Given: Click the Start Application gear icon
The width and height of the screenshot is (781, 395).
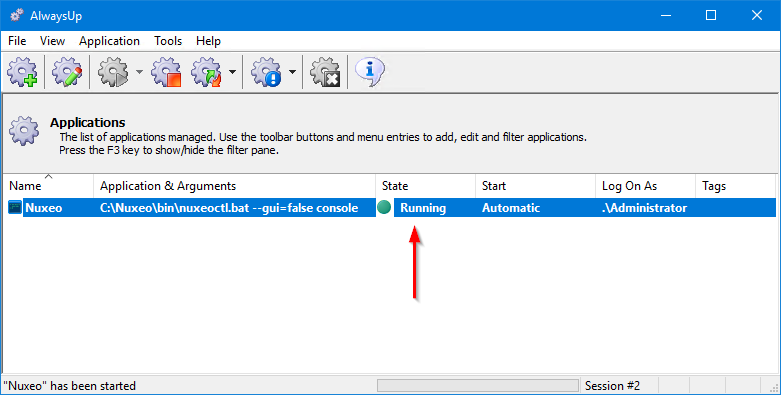Looking at the screenshot, I should pyautogui.click(x=113, y=73).
